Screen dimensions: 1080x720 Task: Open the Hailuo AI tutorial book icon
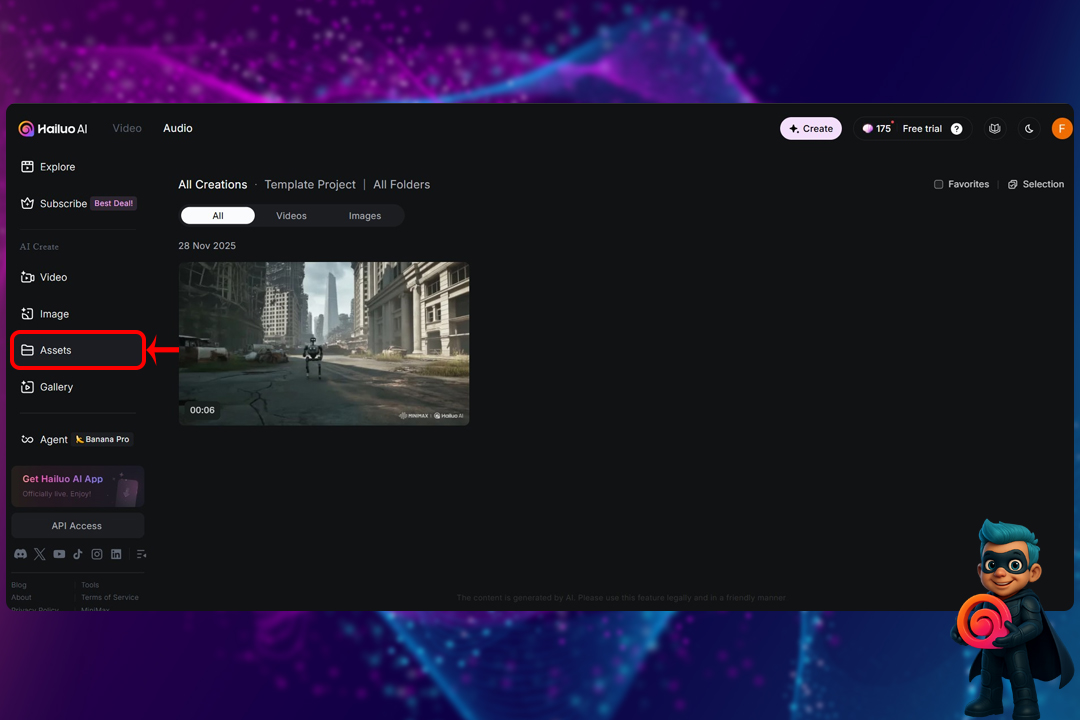coord(994,128)
